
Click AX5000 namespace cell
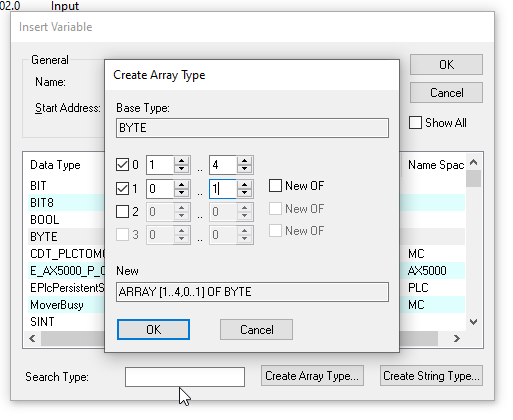coord(427,271)
